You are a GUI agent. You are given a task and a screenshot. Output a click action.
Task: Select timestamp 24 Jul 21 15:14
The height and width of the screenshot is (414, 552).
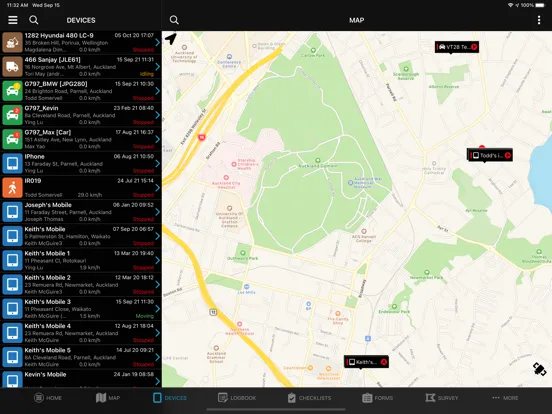point(136,181)
